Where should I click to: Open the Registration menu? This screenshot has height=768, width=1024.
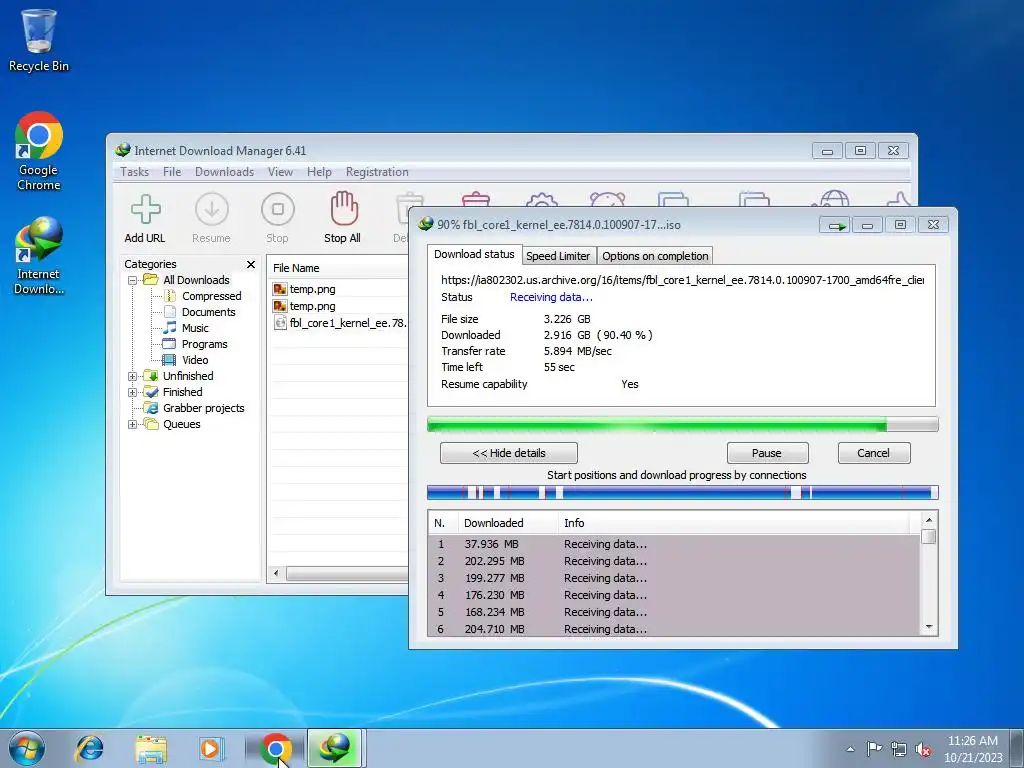377,172
